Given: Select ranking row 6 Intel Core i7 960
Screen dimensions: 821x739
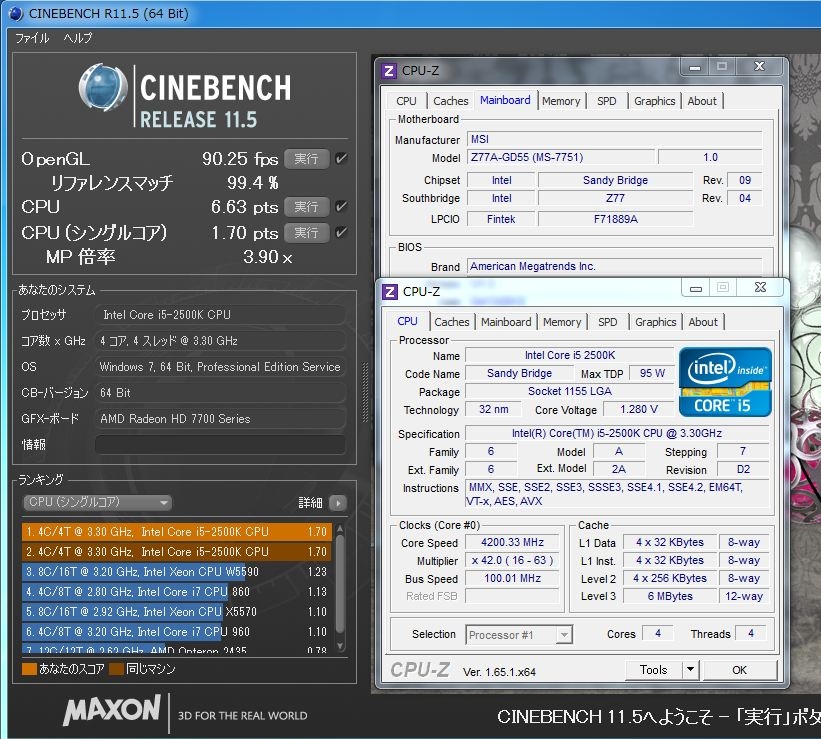Looking at the screenshot, I should [x=176, y=632].
